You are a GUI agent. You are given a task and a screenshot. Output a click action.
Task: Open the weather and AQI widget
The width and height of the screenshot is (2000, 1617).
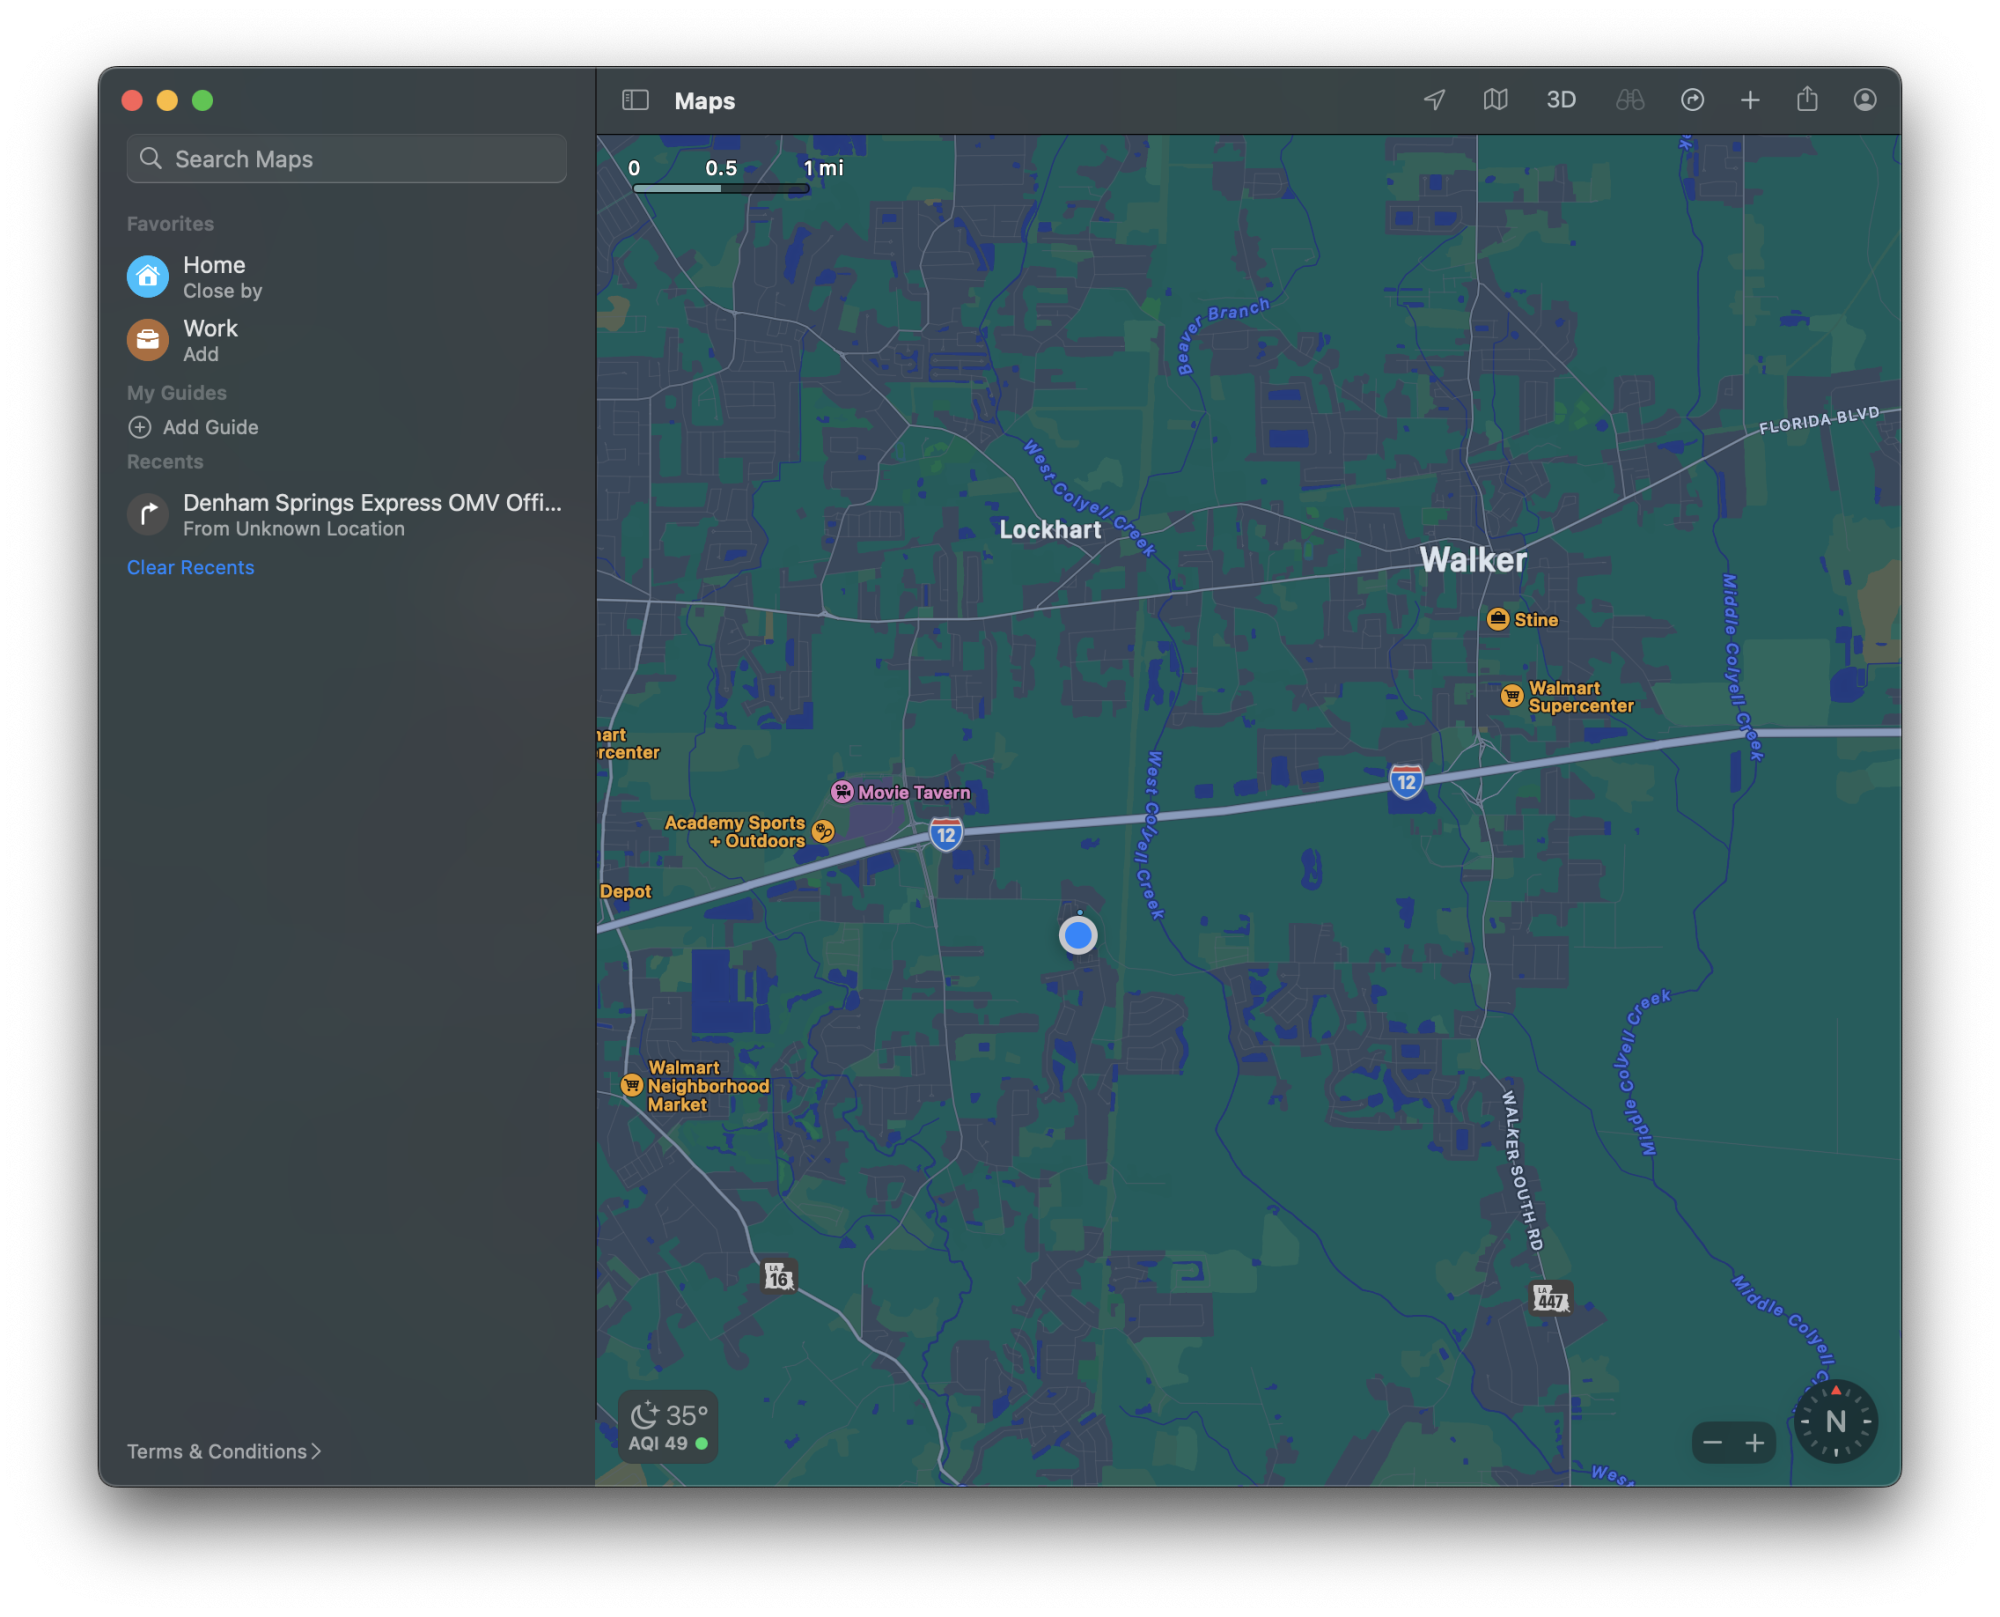point(667,1427)
